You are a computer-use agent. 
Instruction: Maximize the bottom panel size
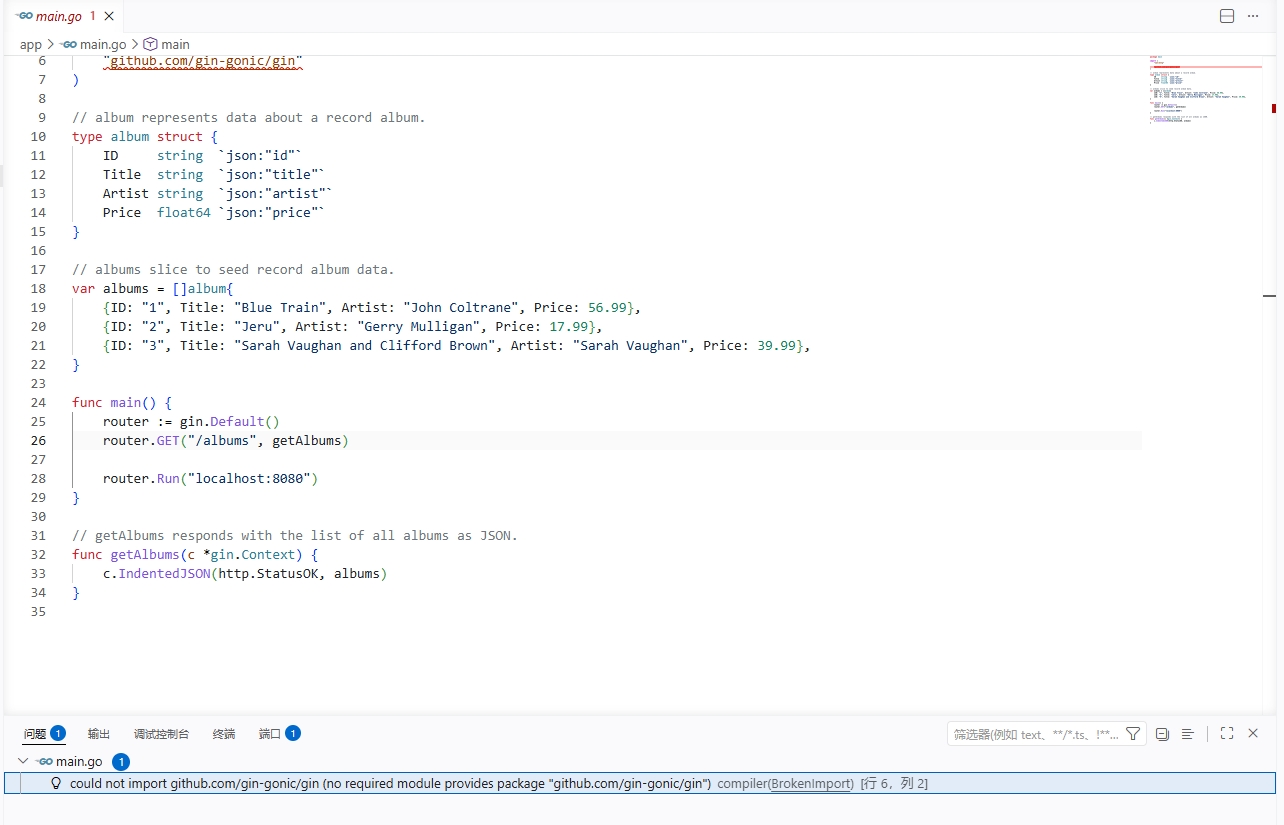pos(1227,733)
